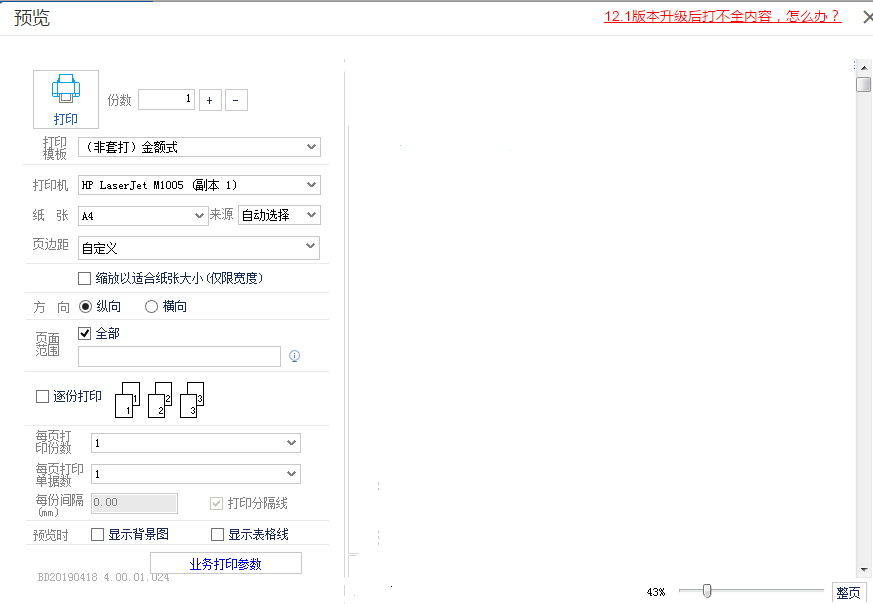The width and height of the screenshot is (873, 604).
Task: Toggle 显示背景图 checkbox
Action: [97, 535]
